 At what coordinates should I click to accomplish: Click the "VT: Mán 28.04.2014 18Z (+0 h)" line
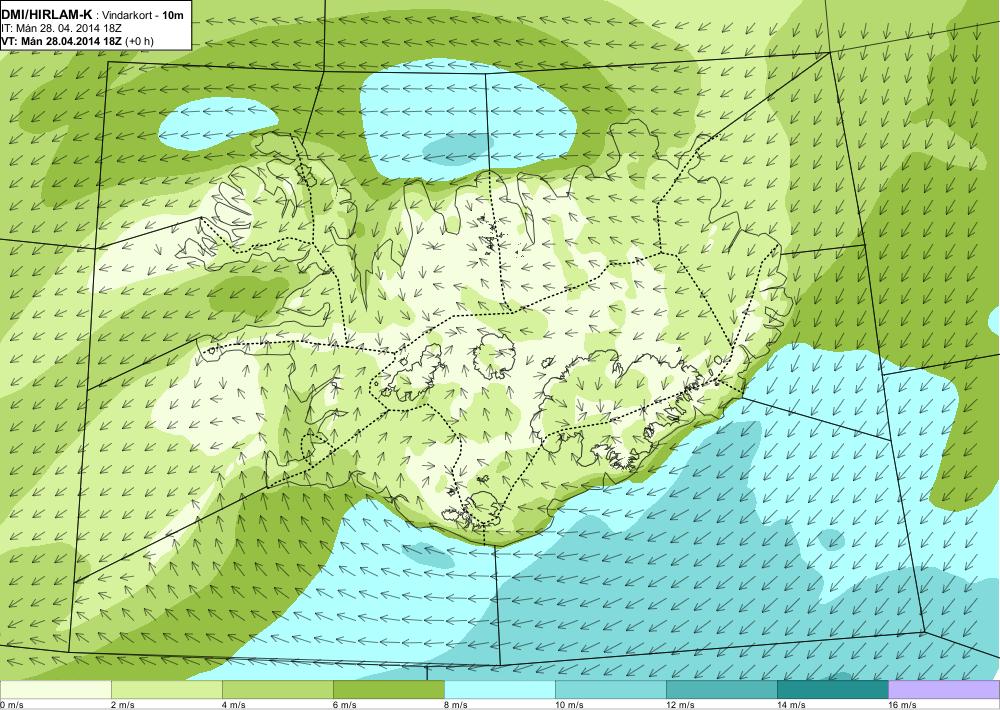(x=77, y=41)
